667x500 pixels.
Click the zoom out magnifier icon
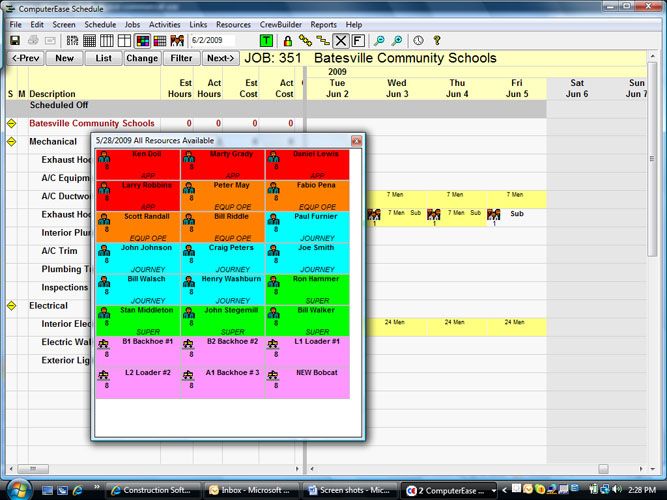(x=379, y=40)
